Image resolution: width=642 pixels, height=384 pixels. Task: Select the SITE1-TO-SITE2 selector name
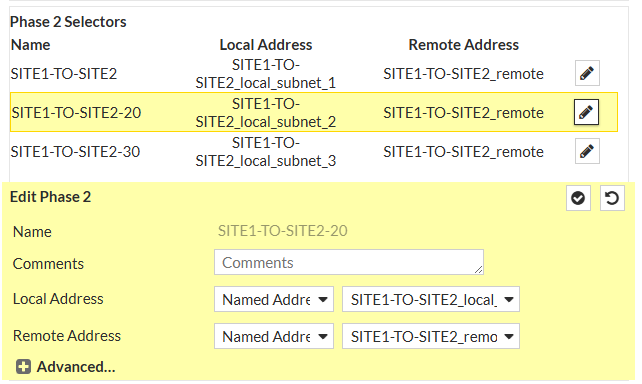64,74
